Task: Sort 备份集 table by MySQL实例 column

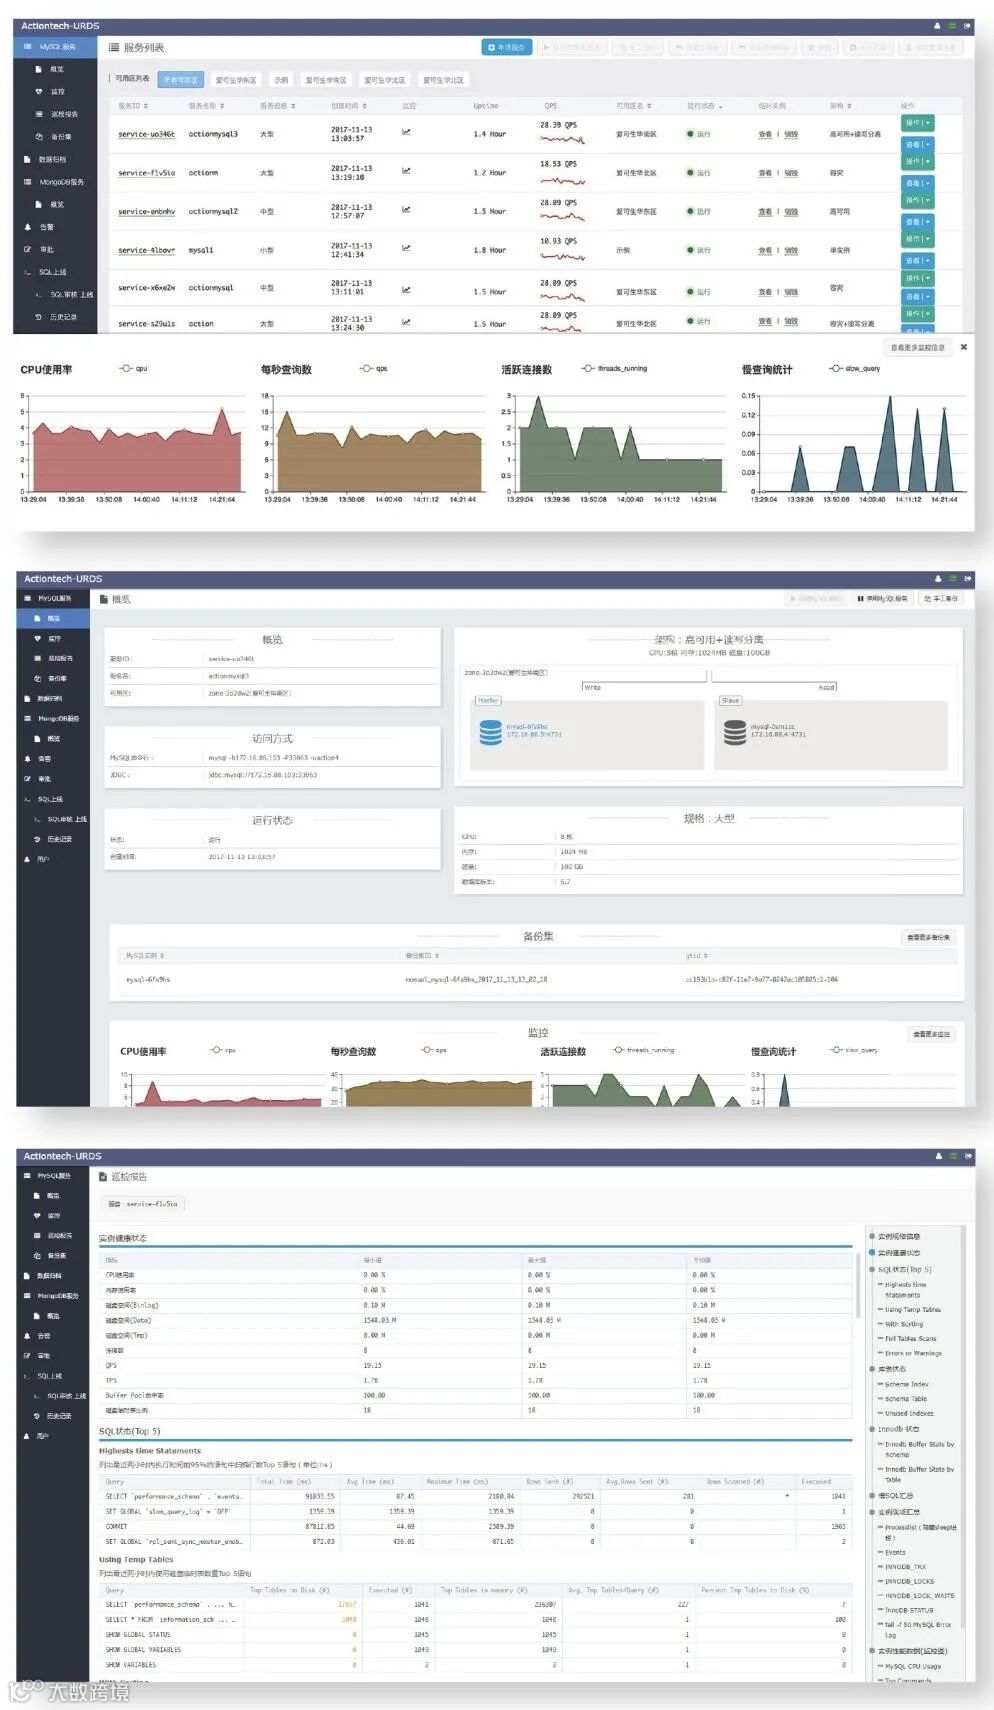Action: [x=145, y=956]
